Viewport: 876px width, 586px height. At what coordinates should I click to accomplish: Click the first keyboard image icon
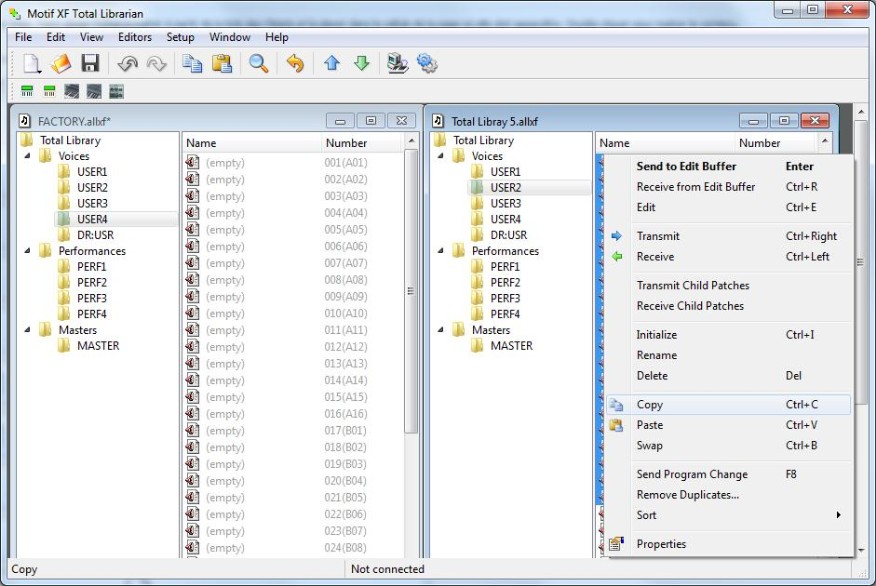click(72, 91)
